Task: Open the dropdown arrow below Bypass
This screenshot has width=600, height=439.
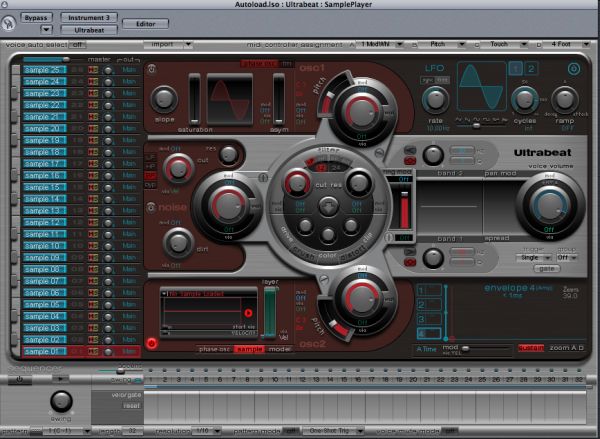Action: click(x=46, y=29)
